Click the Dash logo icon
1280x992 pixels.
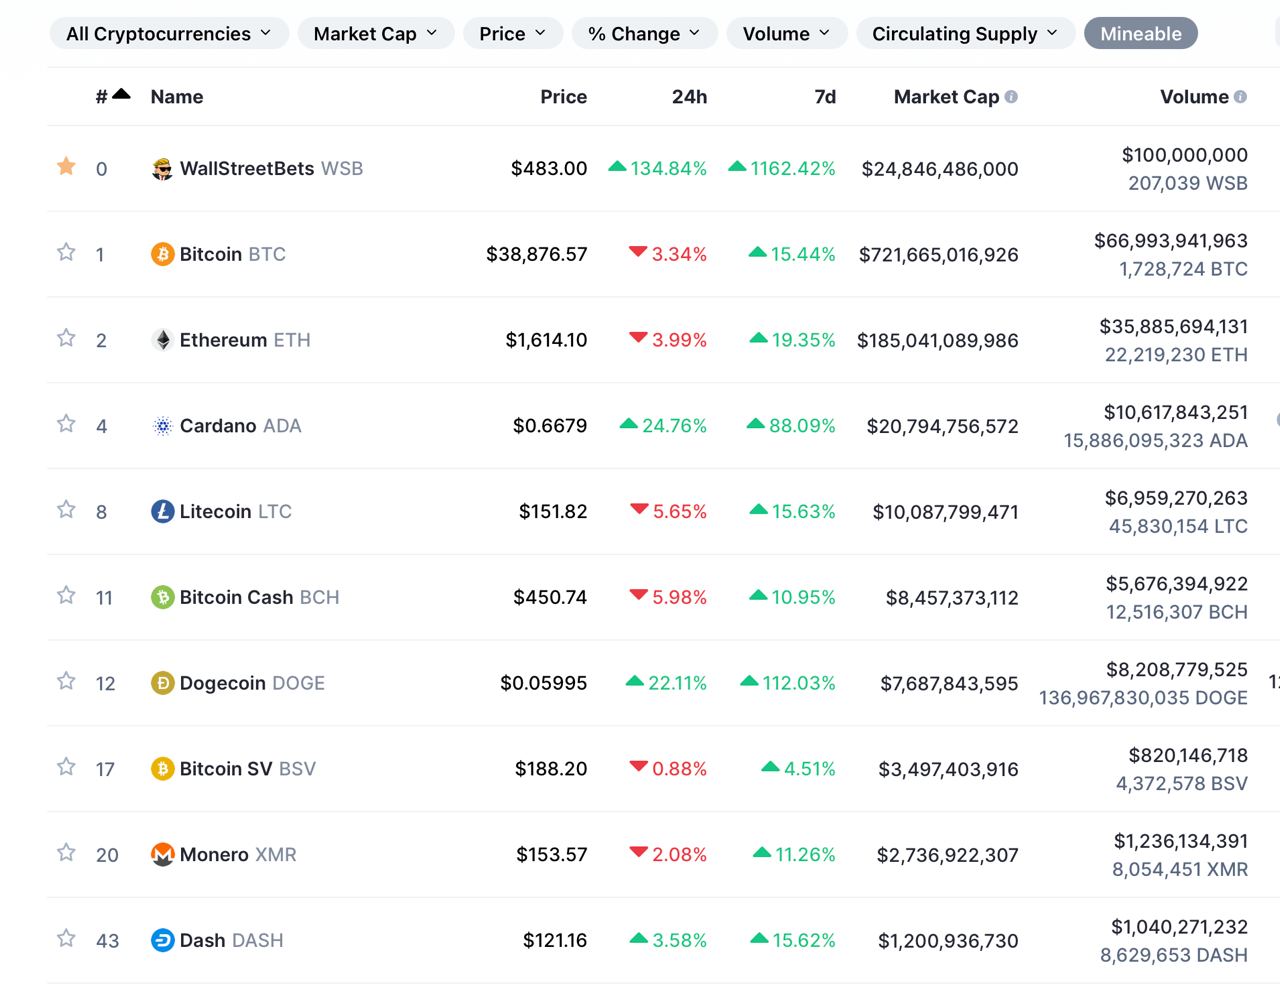(x=162, y=941)
